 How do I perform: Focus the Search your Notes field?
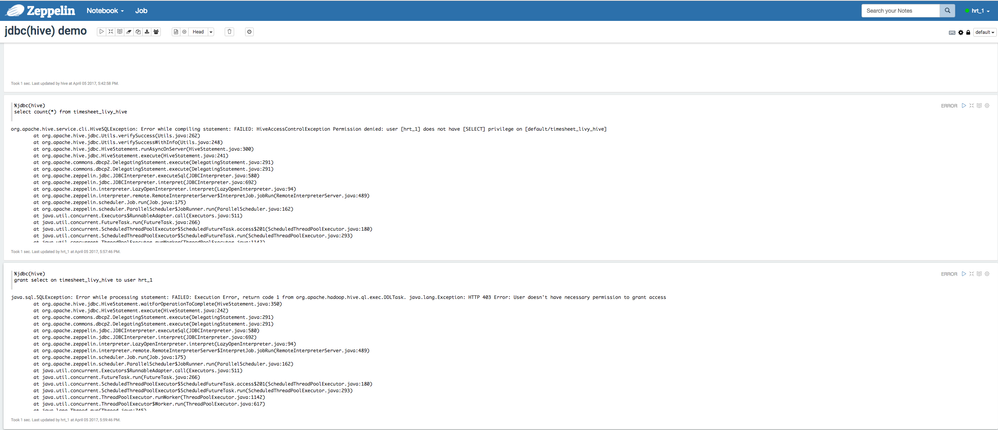pos(901,11)
